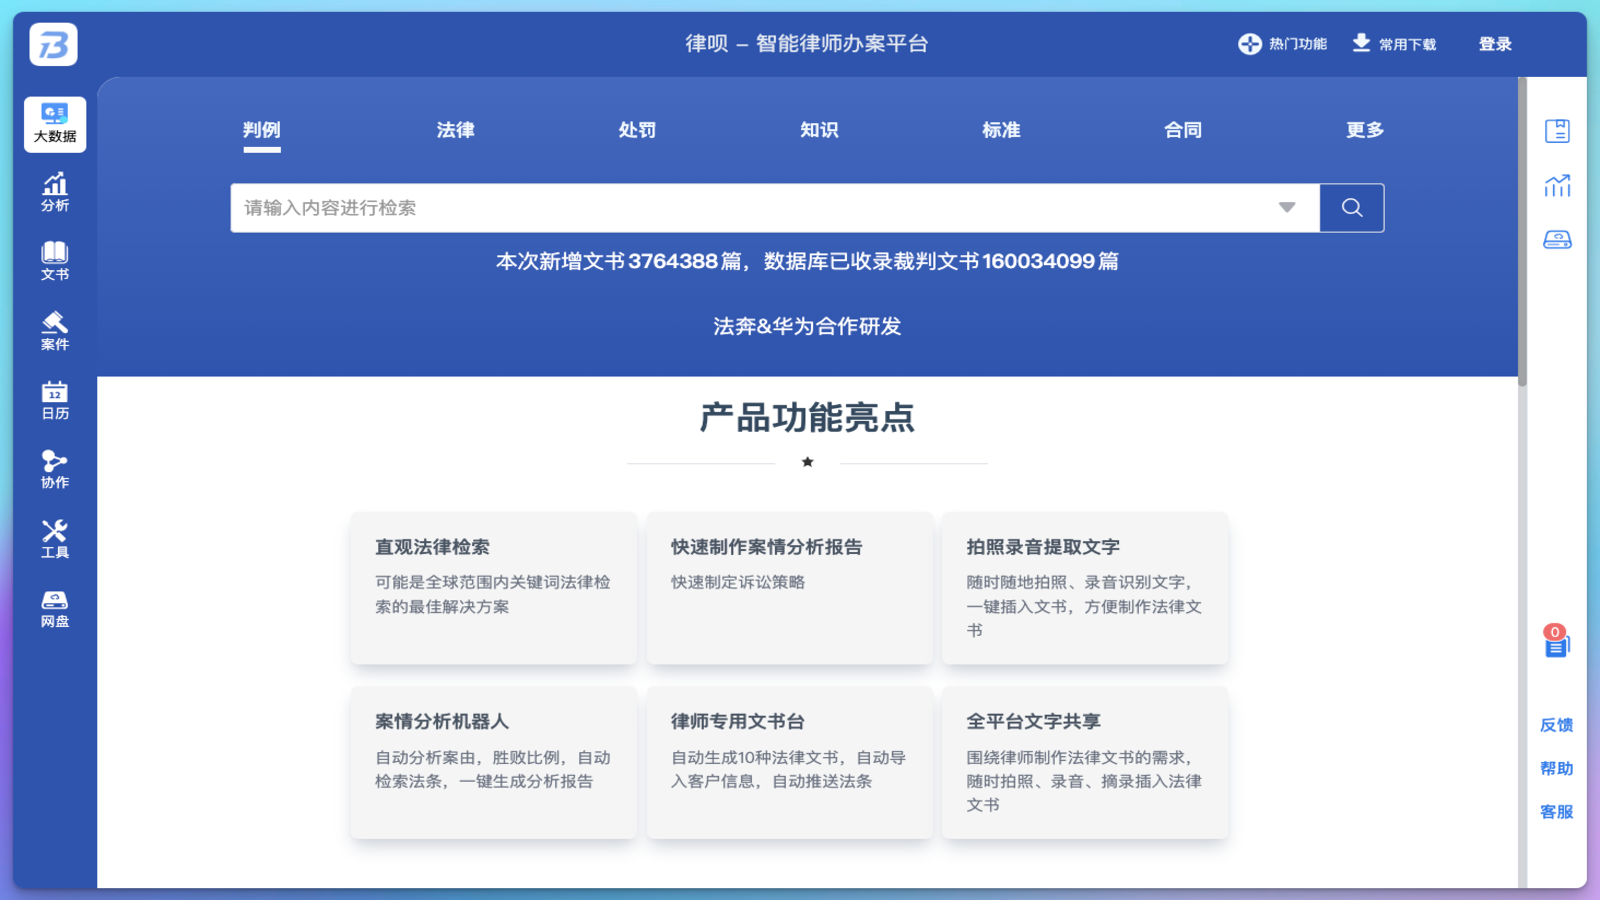Expand the 更多 tab
This screenshot has width=1600, height=900.
pos(1364,130)
